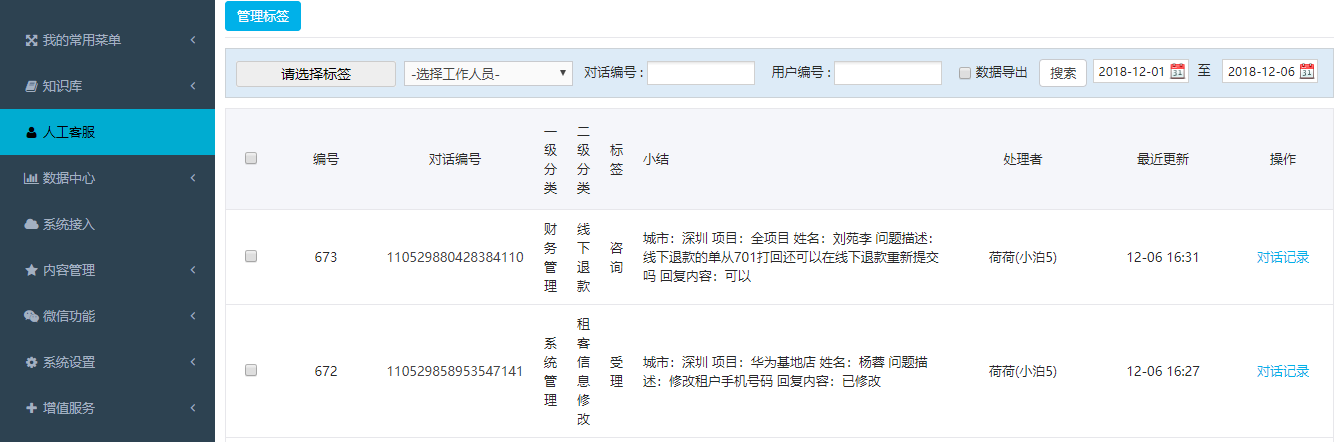Viewport: 1337px width, 442px height.
Task: Open the 选择工作人员 dropdown
Action: coord(487,73)
